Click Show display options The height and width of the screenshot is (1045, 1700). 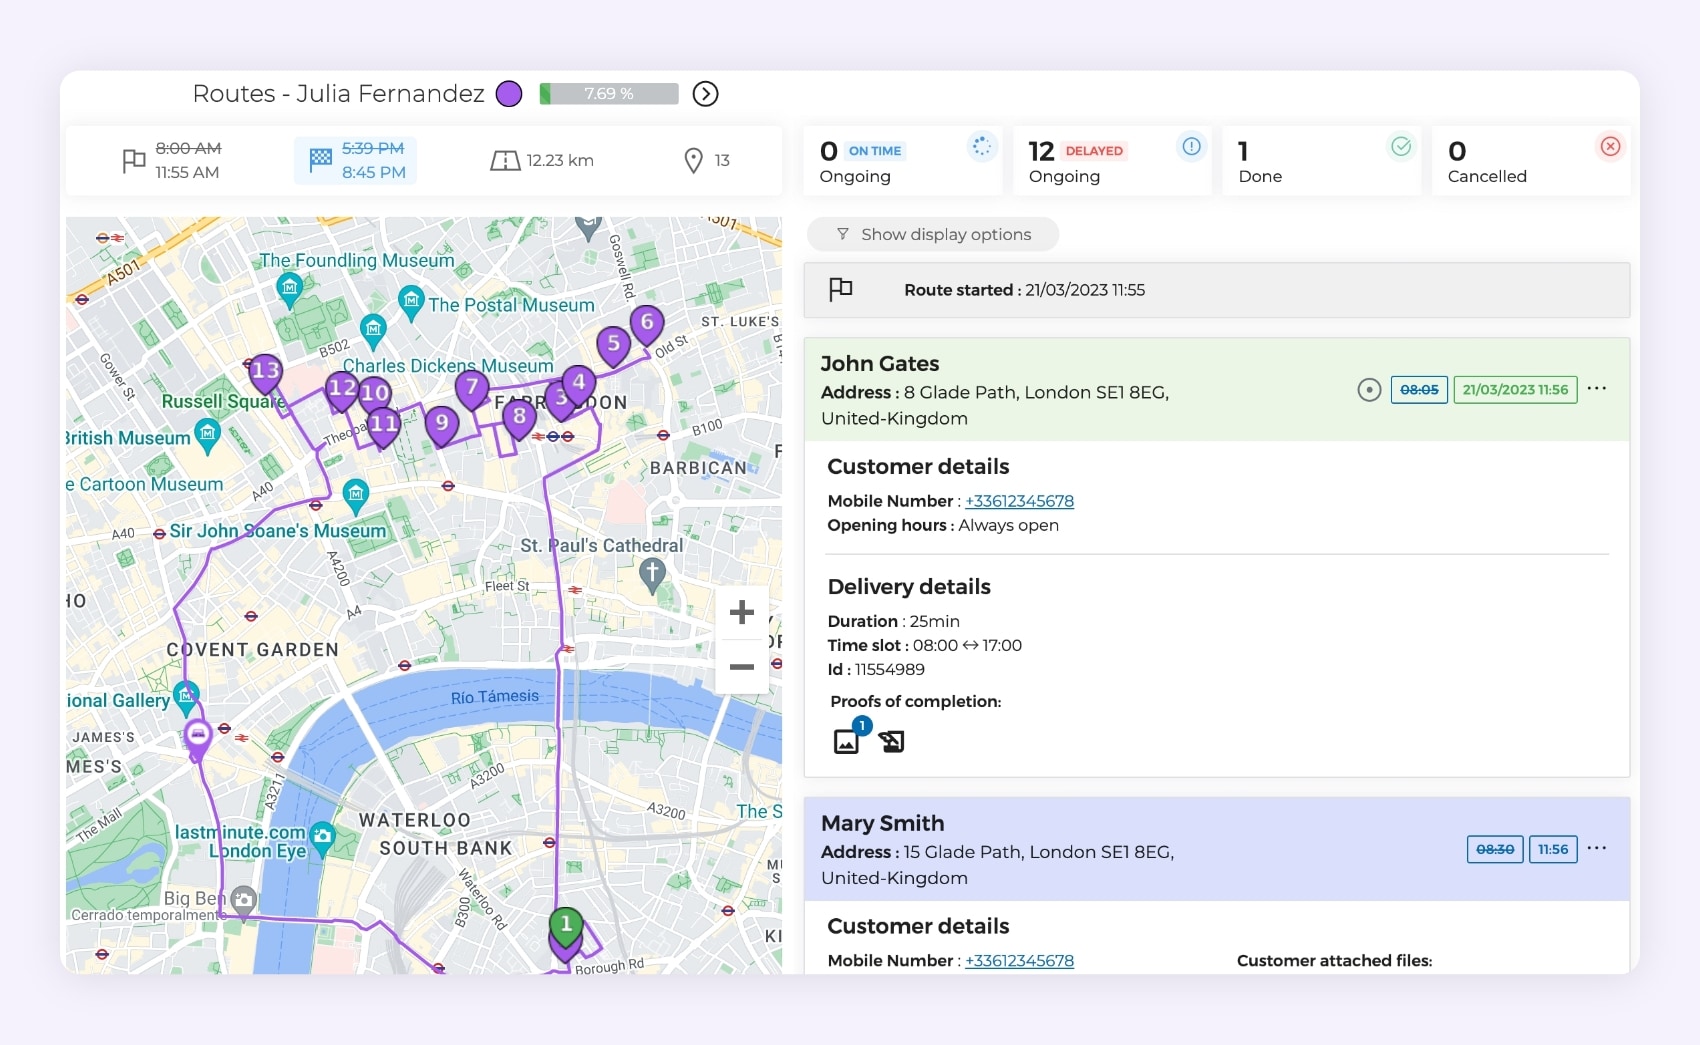[x=932, y=234]
